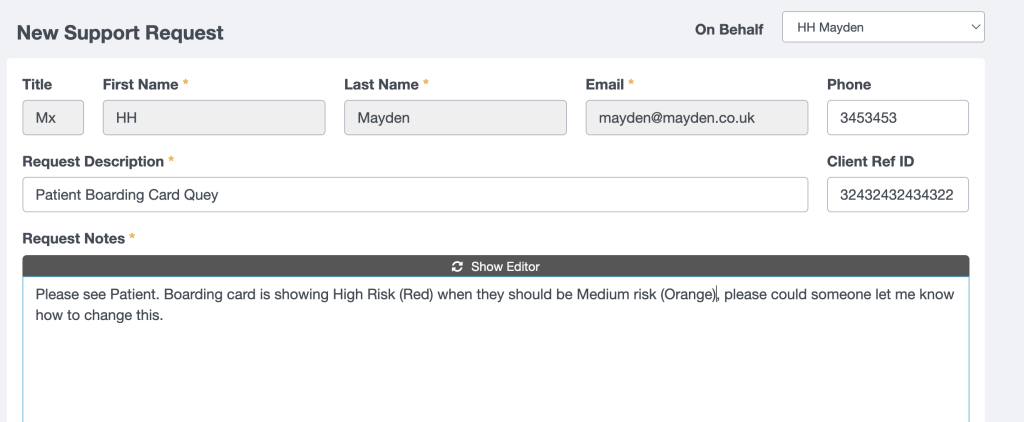Focus the Email field with mayden@mayden.co.uk
The width and height of the screenshot is (1024, 422).
(x=696, y=118)
